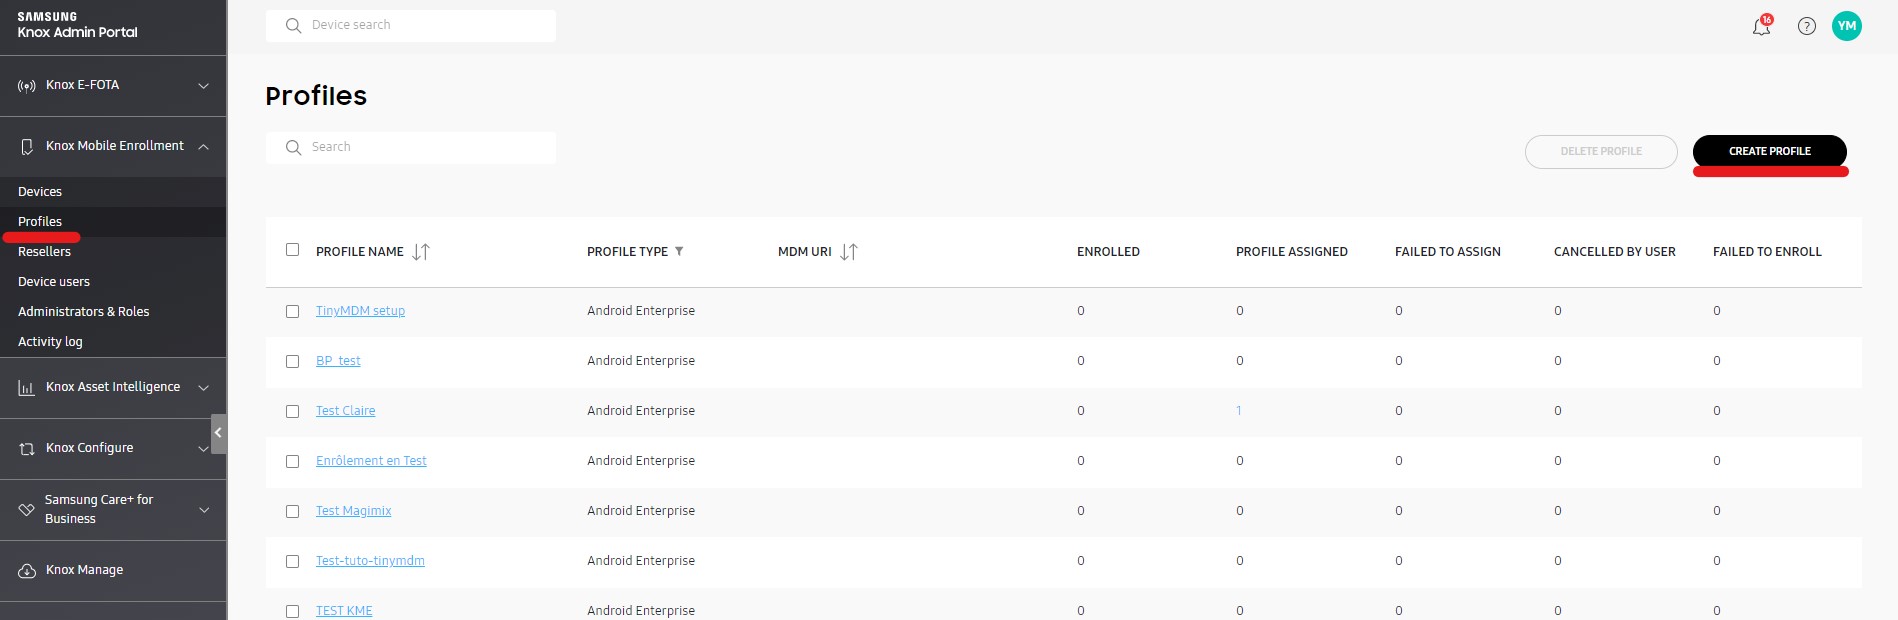Click the Samsung Care+ heart icon

pyautogui.click(x=27, y=510)
